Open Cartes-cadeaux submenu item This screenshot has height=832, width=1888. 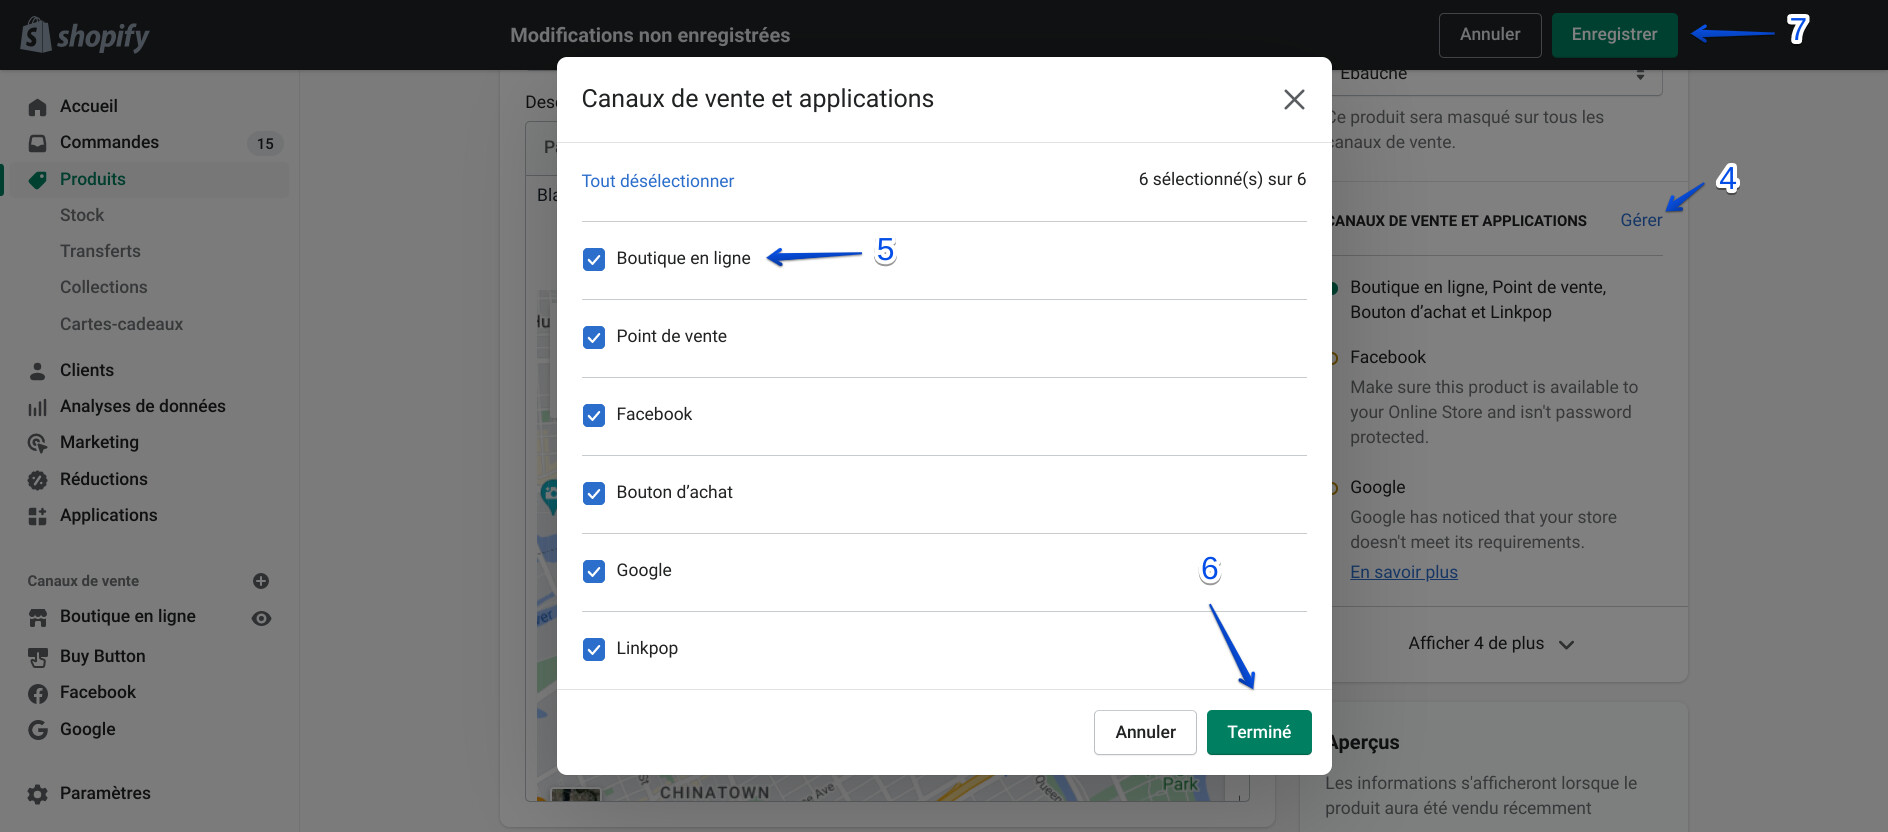(122, 324)
